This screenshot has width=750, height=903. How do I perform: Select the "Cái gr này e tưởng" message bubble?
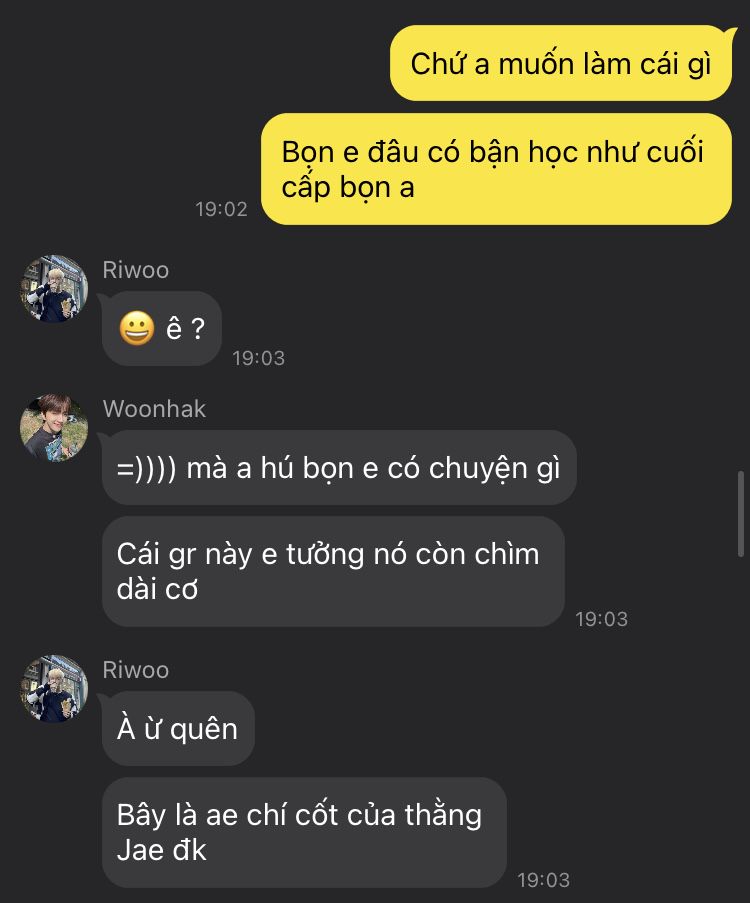[333, 572]
